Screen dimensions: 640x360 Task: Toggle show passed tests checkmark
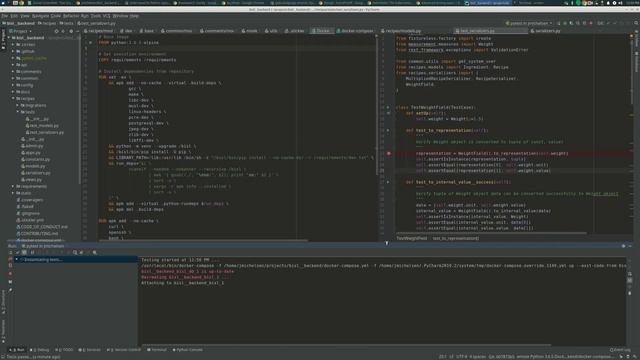click(17, 252)
